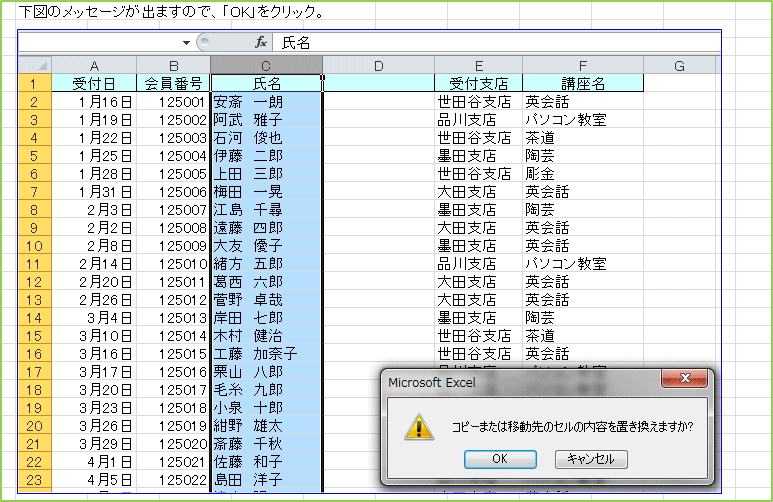Select column B header
Viewport: 773px width, 502px height.
174,65
